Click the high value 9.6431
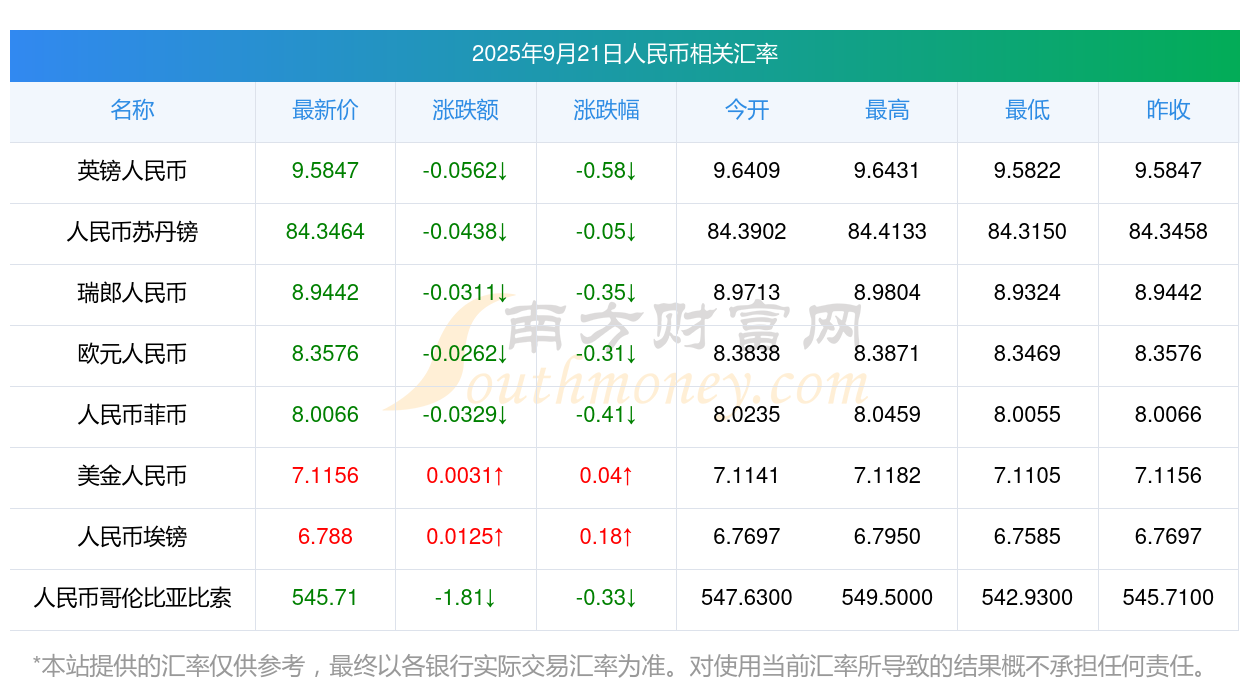 pos(887,171)
